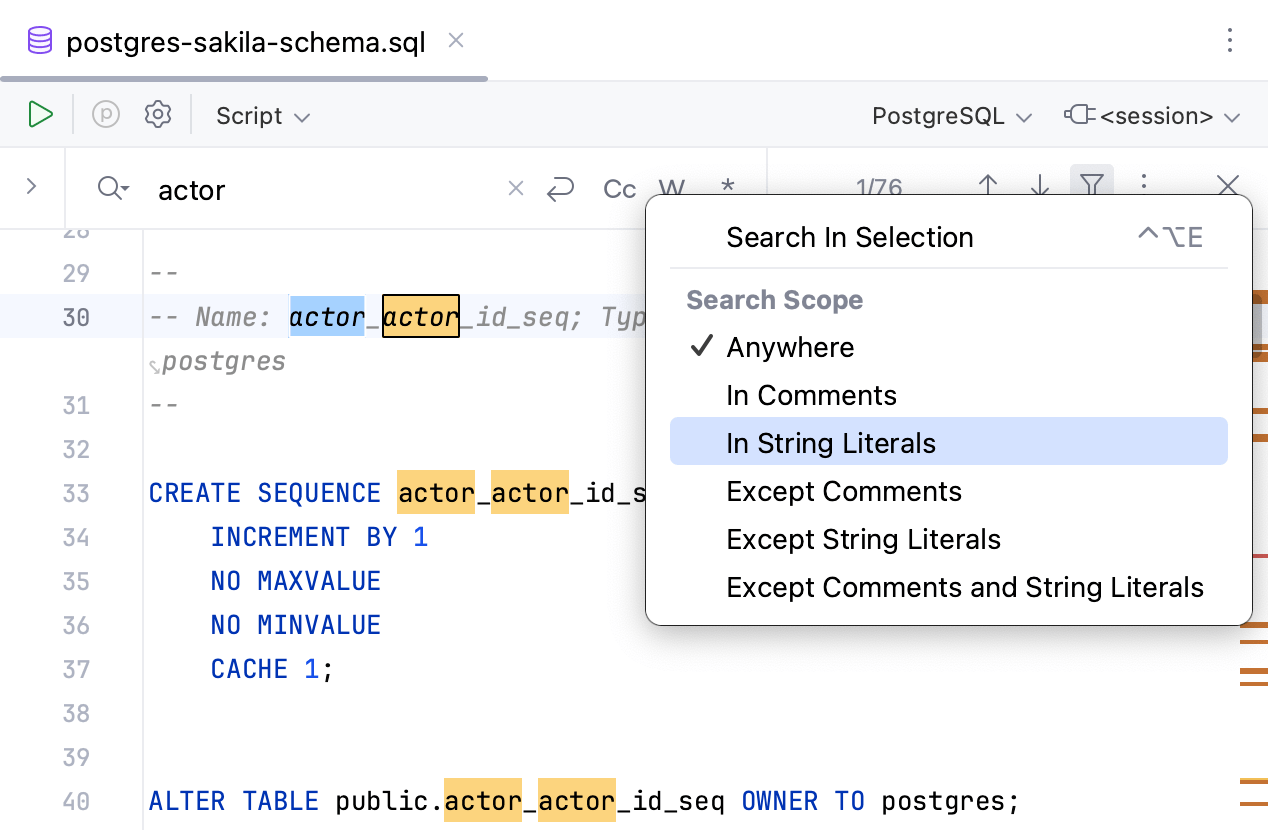Expand the collapsed left panel with the chevron
This screenshot has height=830, width=1268.
pyautogui.click(x=32, y=187)
